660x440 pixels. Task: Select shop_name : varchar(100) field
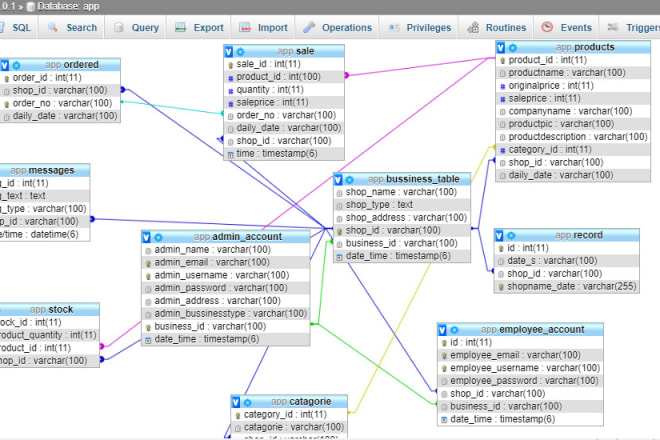402,192
